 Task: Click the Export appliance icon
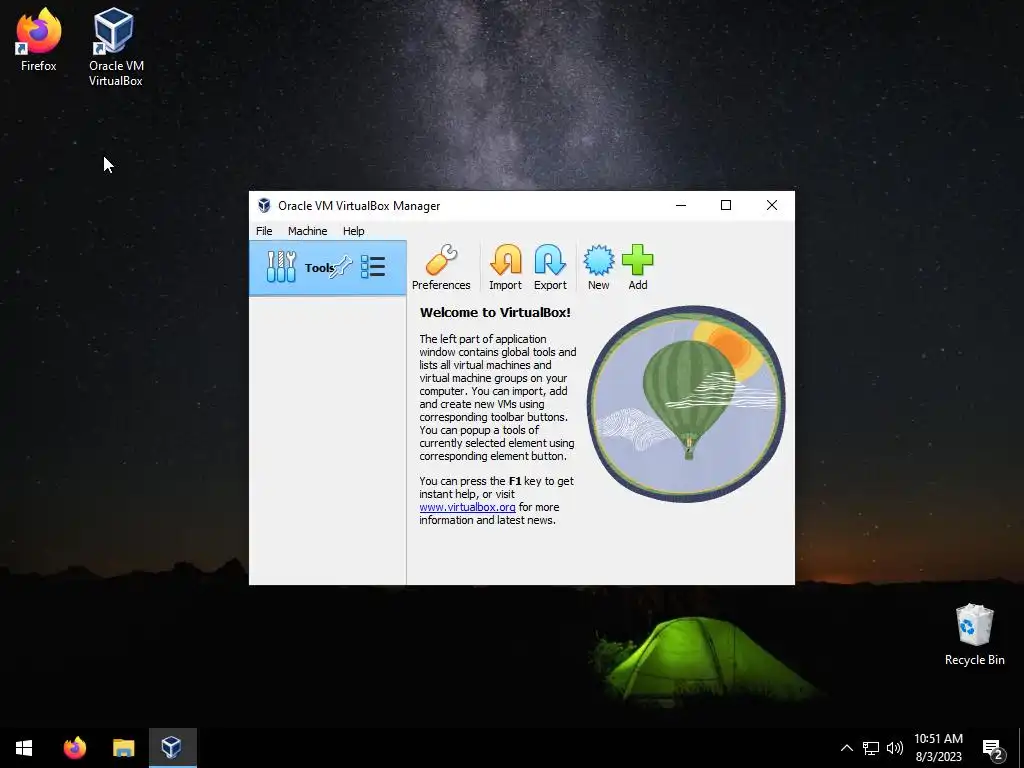pyautogui.click(x=550, y=268)
